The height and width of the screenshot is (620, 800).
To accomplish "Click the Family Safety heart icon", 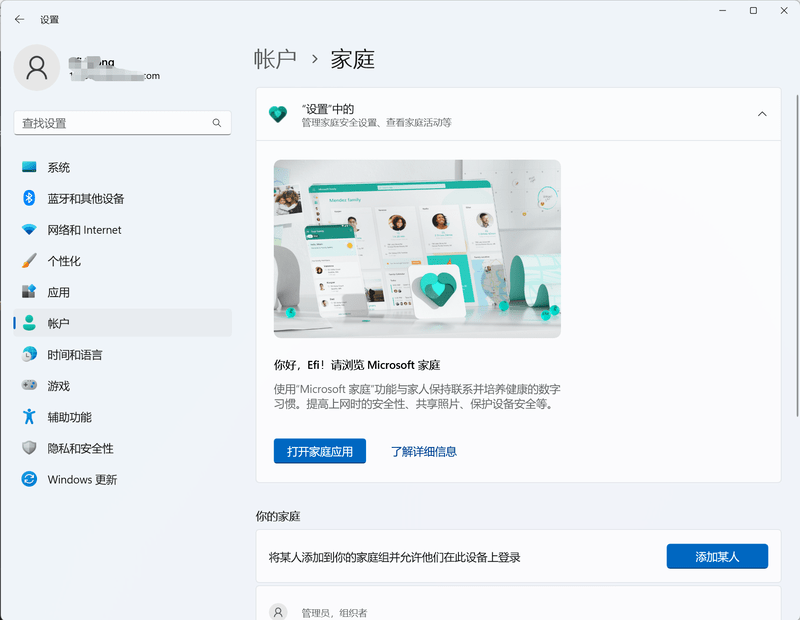I will (278, 114).
